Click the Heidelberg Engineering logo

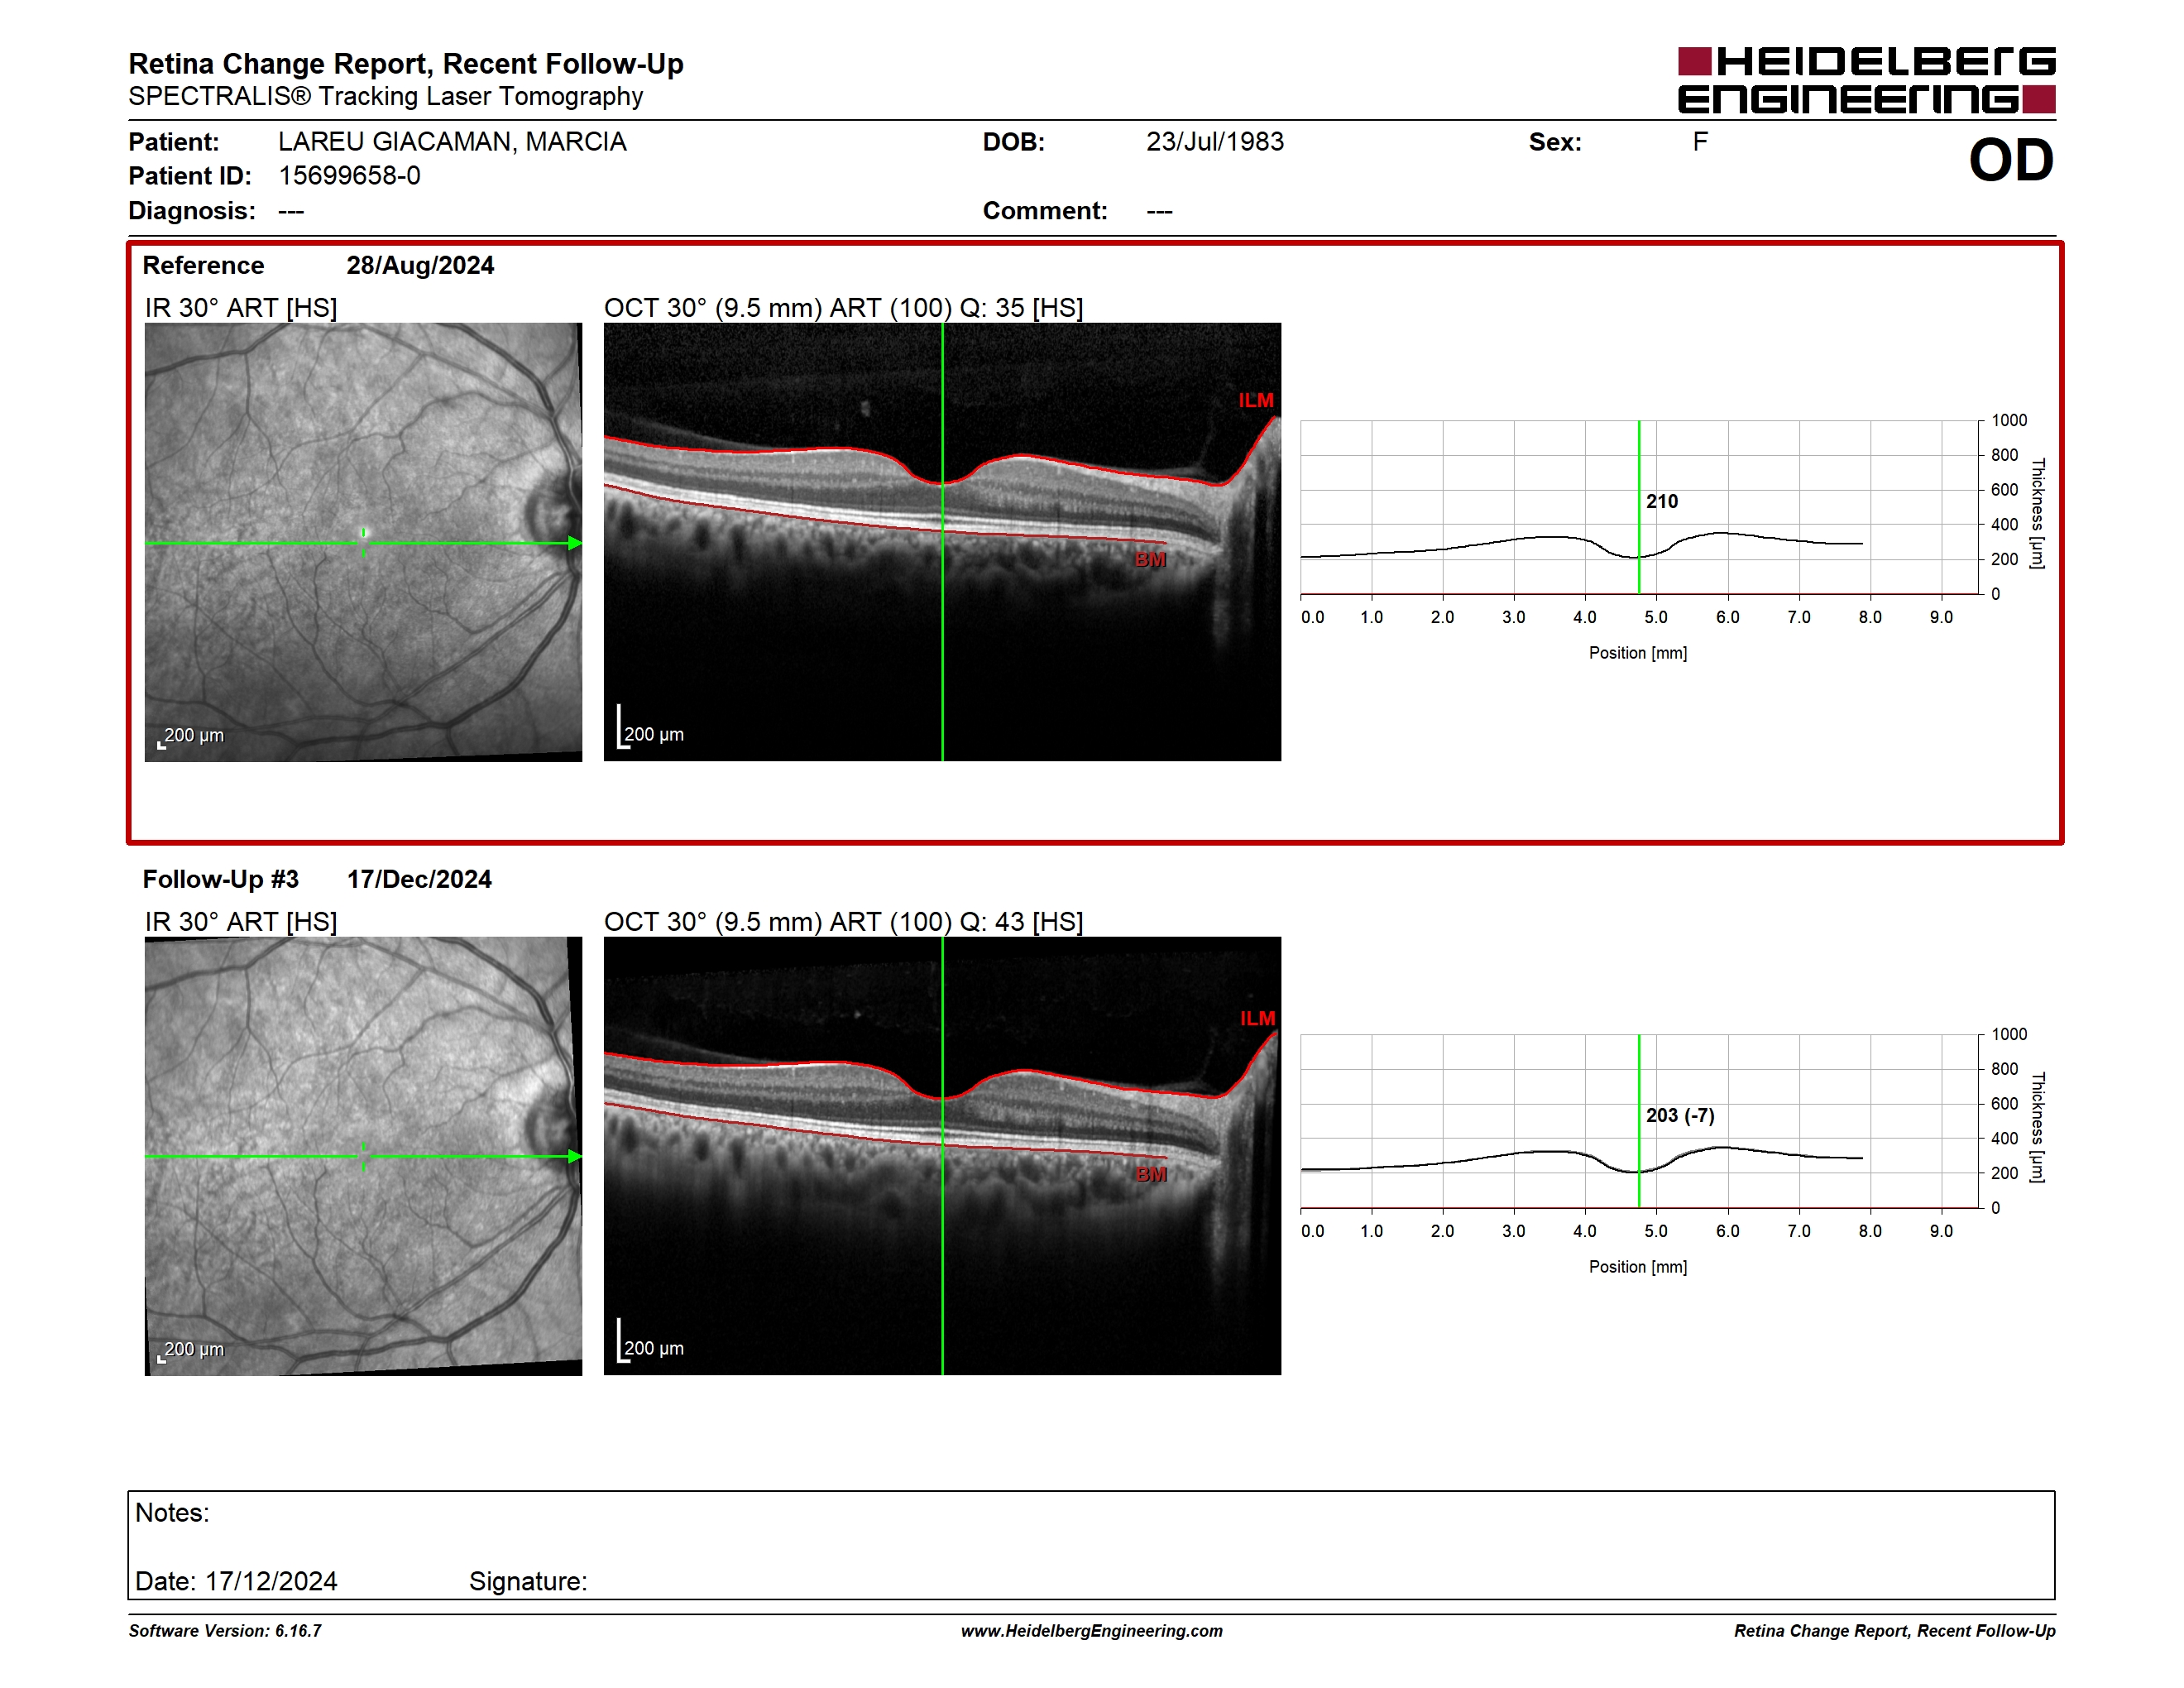(1866, 80)
